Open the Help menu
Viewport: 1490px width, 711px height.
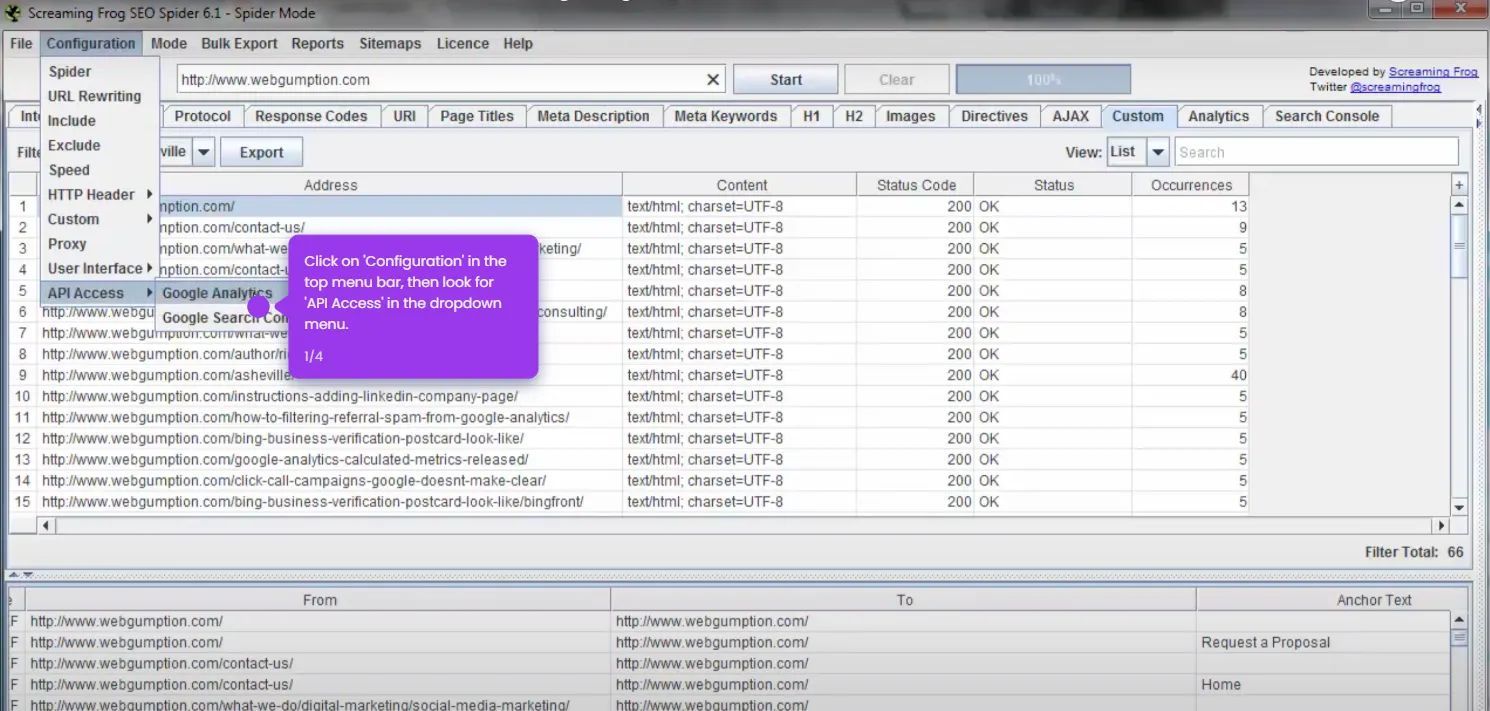[518, 44]
